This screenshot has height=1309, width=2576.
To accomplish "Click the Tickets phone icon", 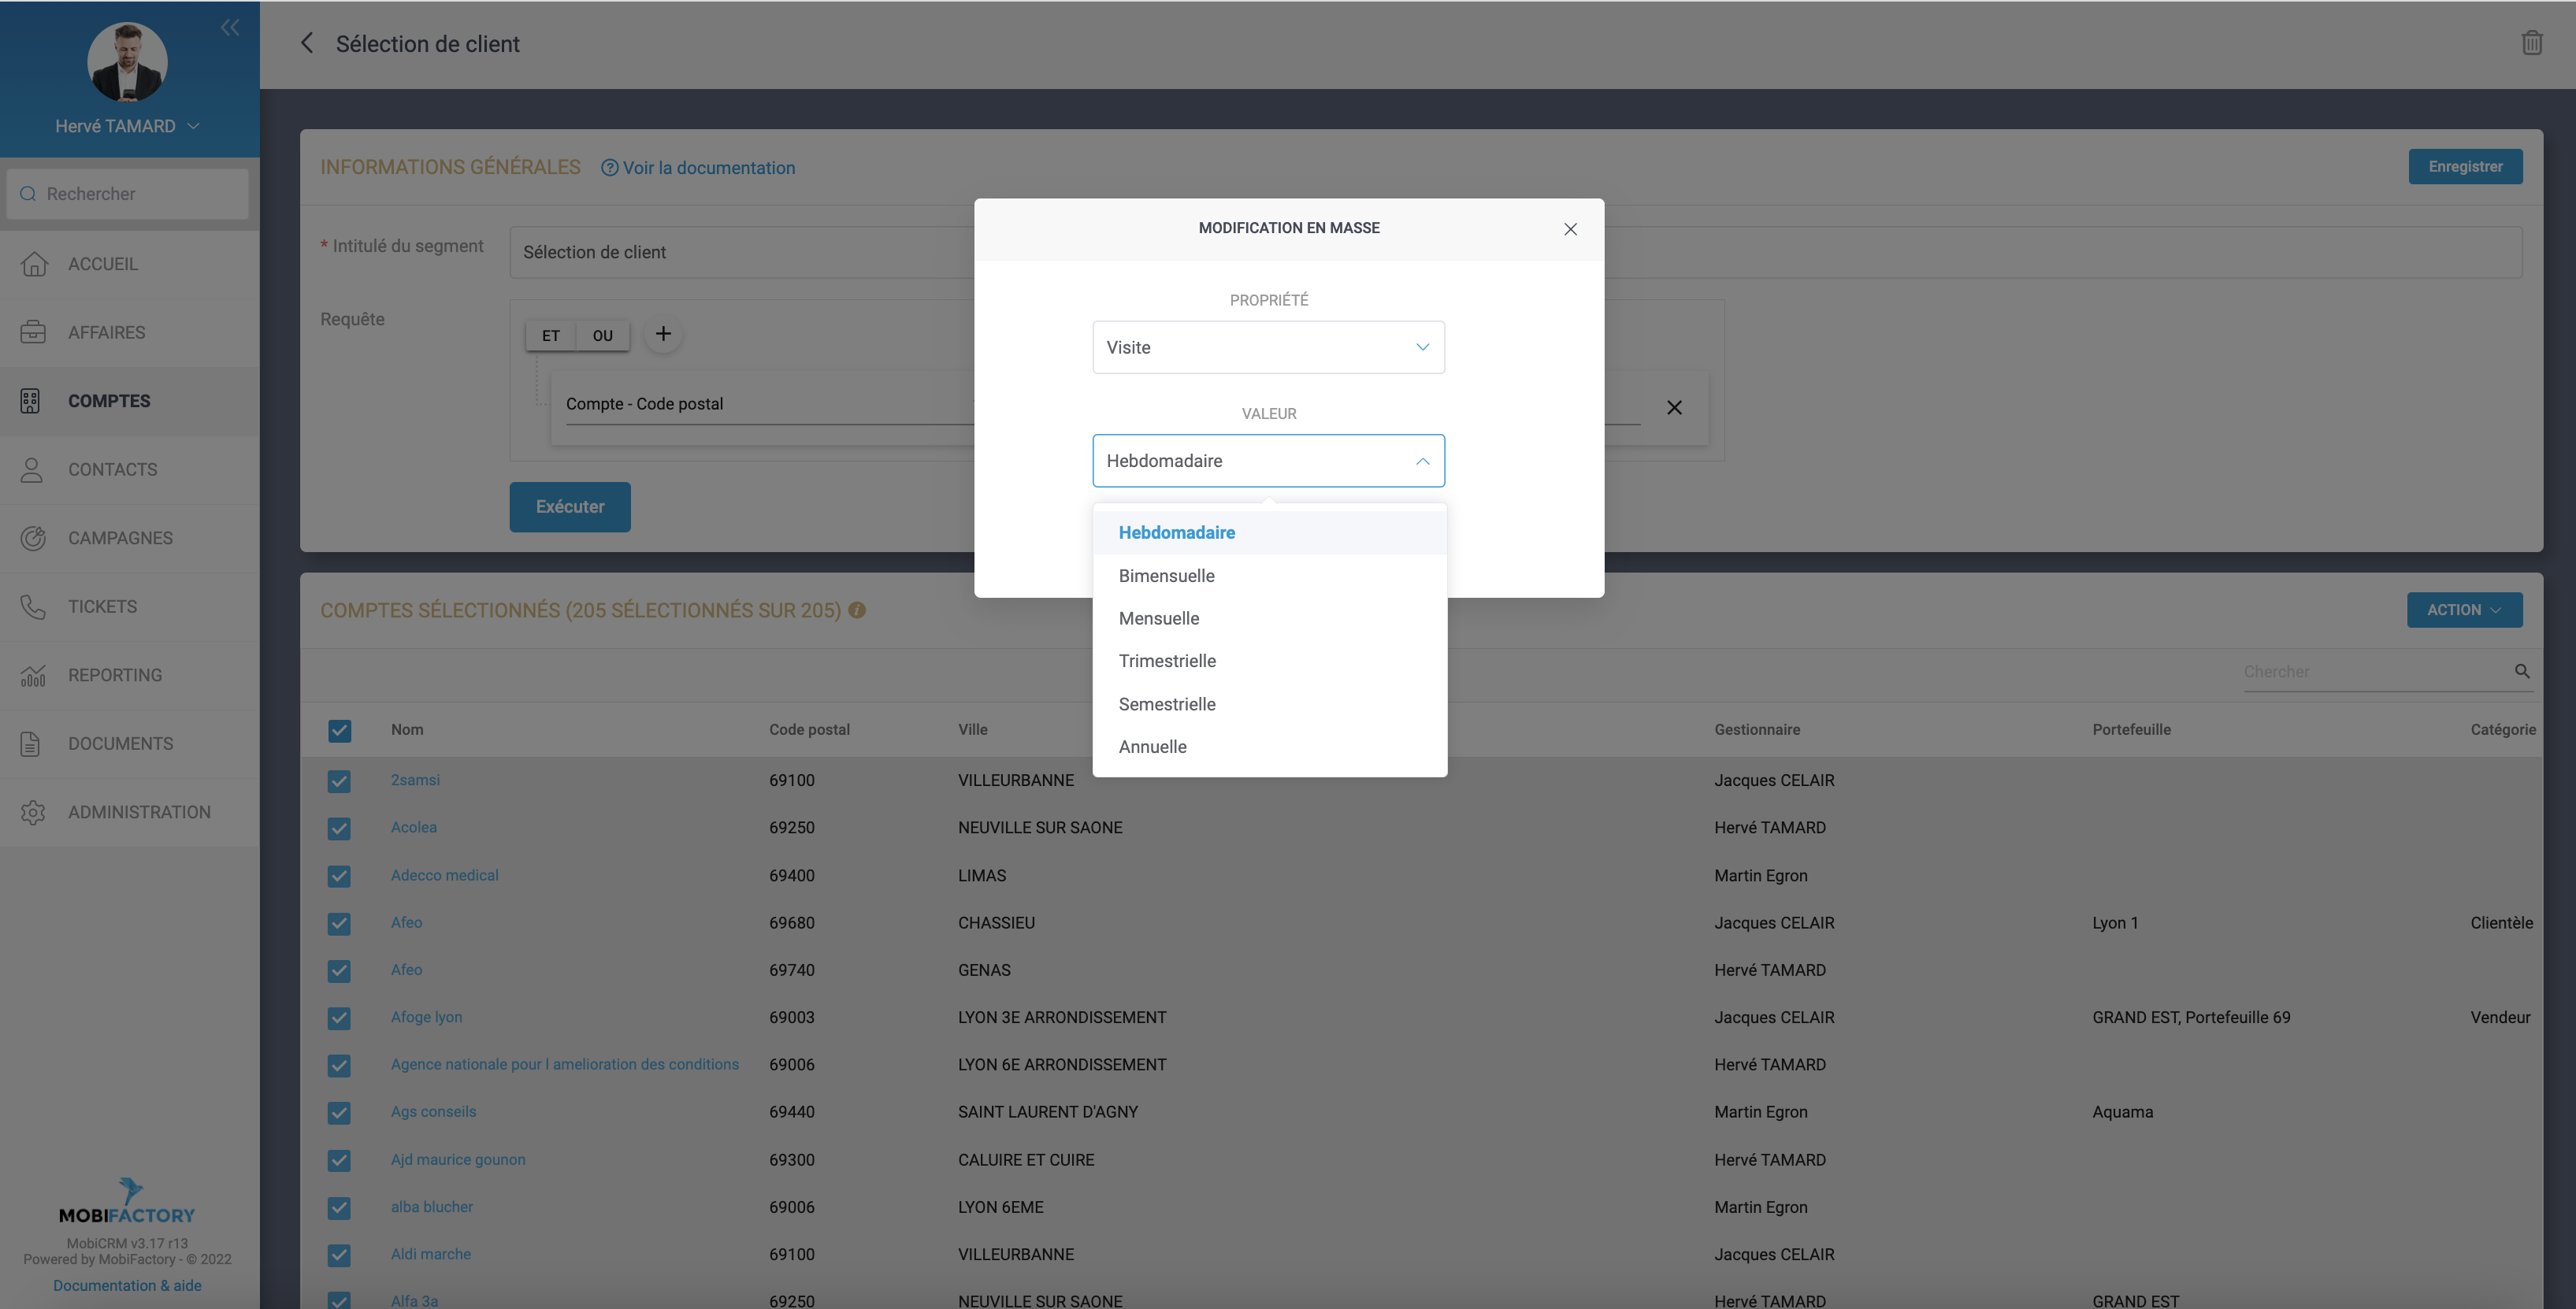I will tap(33, 607).
